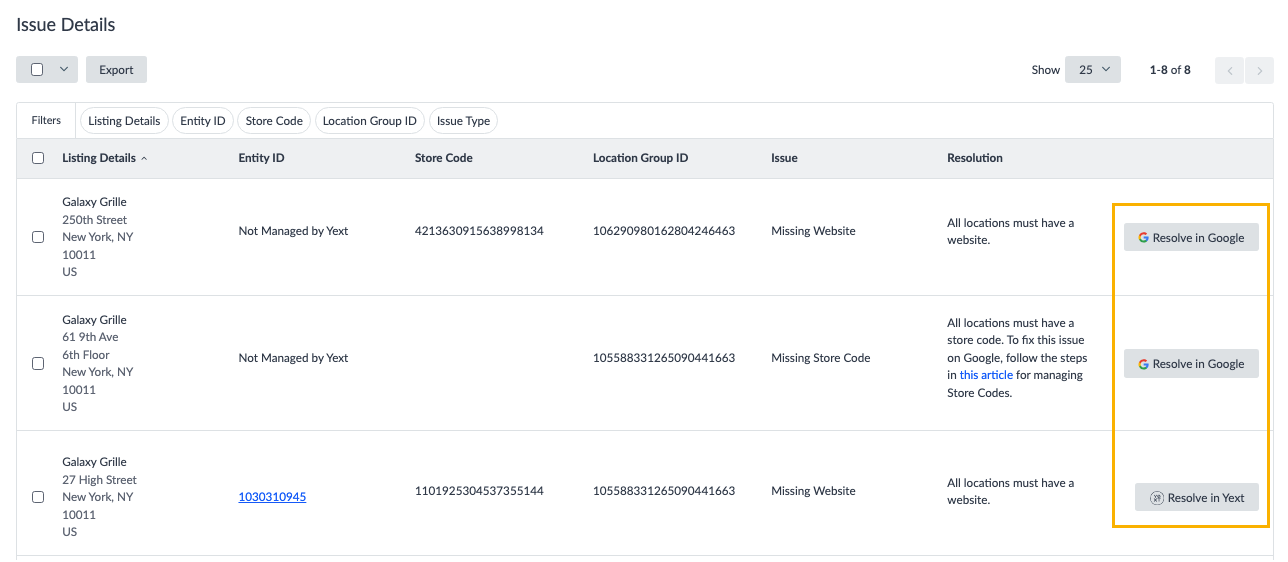Open the Listing Details filter chip
Viewport: 1288px width, 562px height.
(x=124, y=121)
